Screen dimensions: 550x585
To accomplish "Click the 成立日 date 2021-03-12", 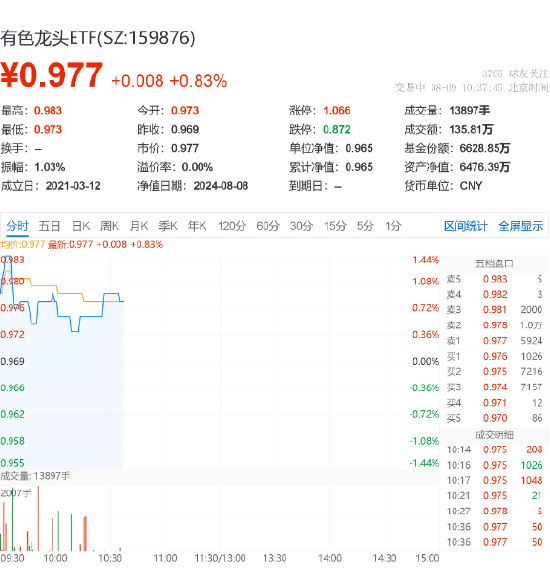I will [x=73, y=186].
